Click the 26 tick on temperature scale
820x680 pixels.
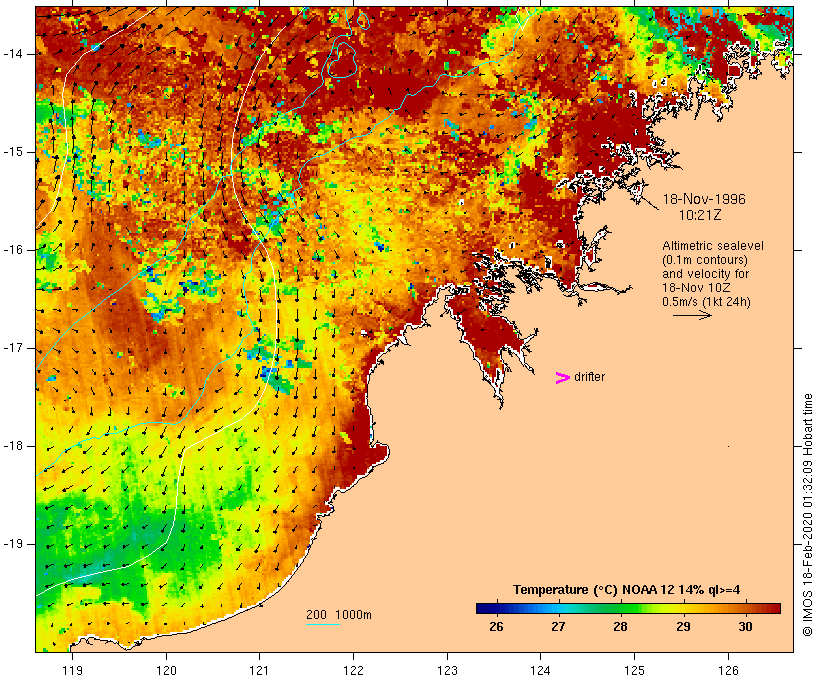[496, 626]
